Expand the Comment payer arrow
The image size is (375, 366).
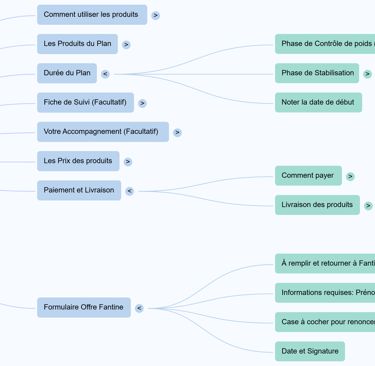(x=350, y=177)
